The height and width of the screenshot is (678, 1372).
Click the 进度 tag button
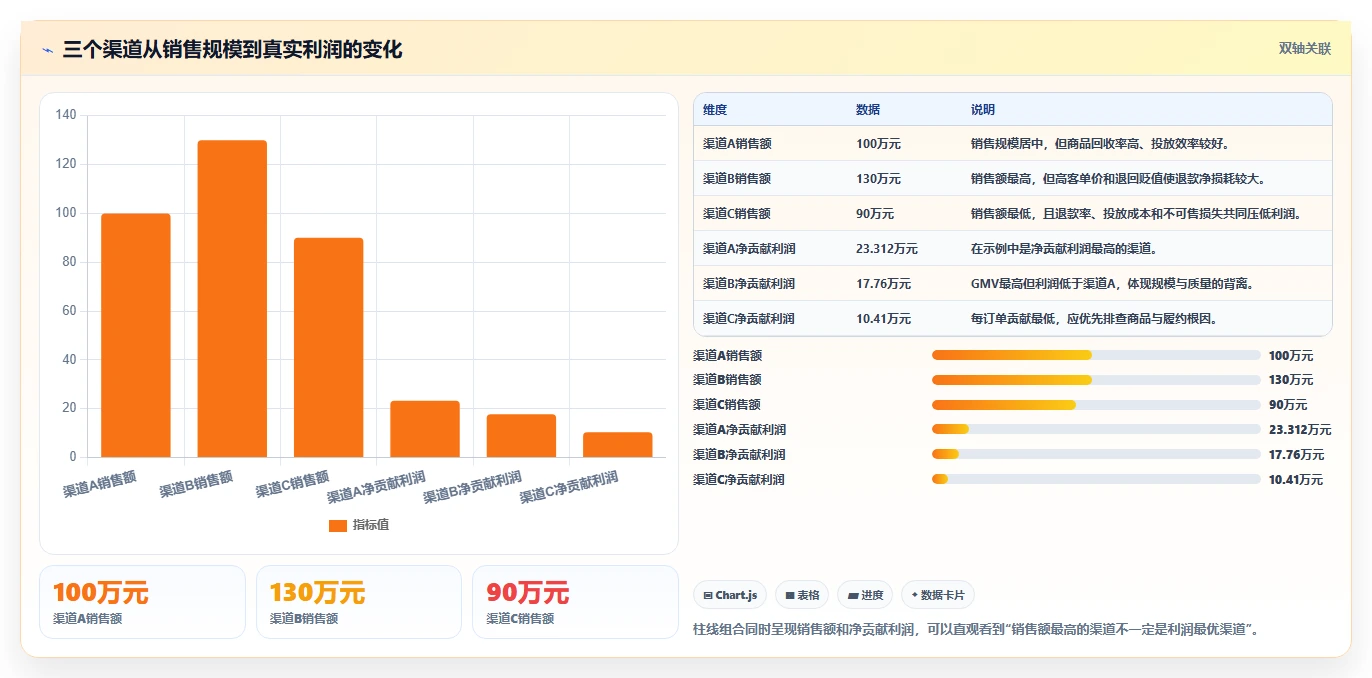click(865, 595)
